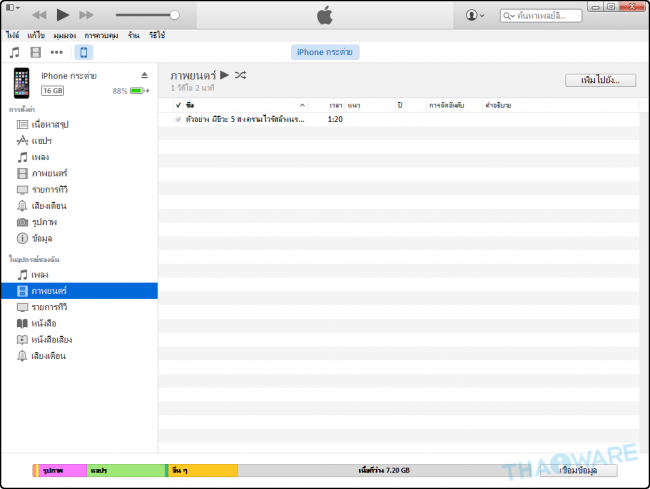Viewport: 650px width, 489px height.
Task: Click the rewind playback button
Action: pos(39,15)
